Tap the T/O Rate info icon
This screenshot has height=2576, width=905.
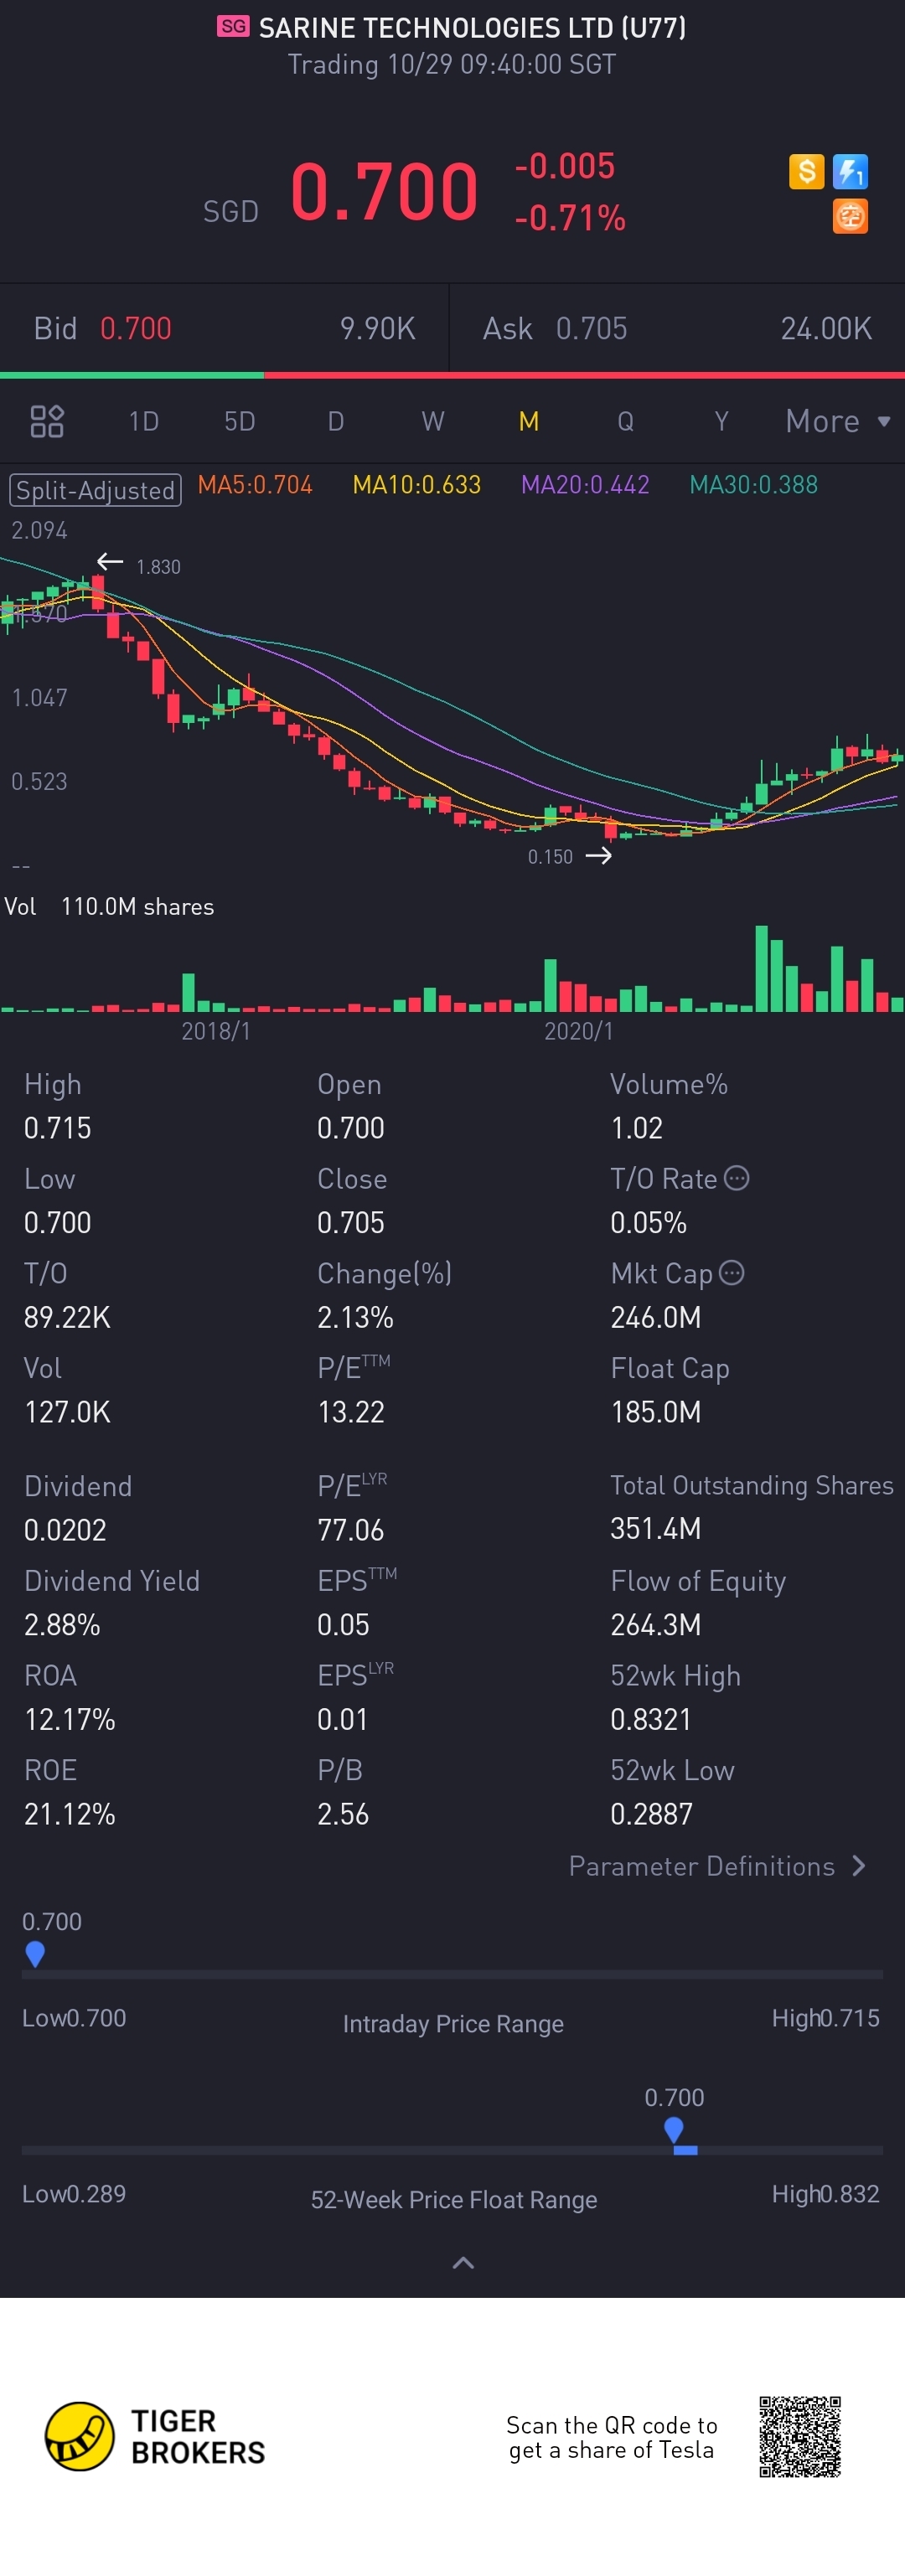(736, 1178)
